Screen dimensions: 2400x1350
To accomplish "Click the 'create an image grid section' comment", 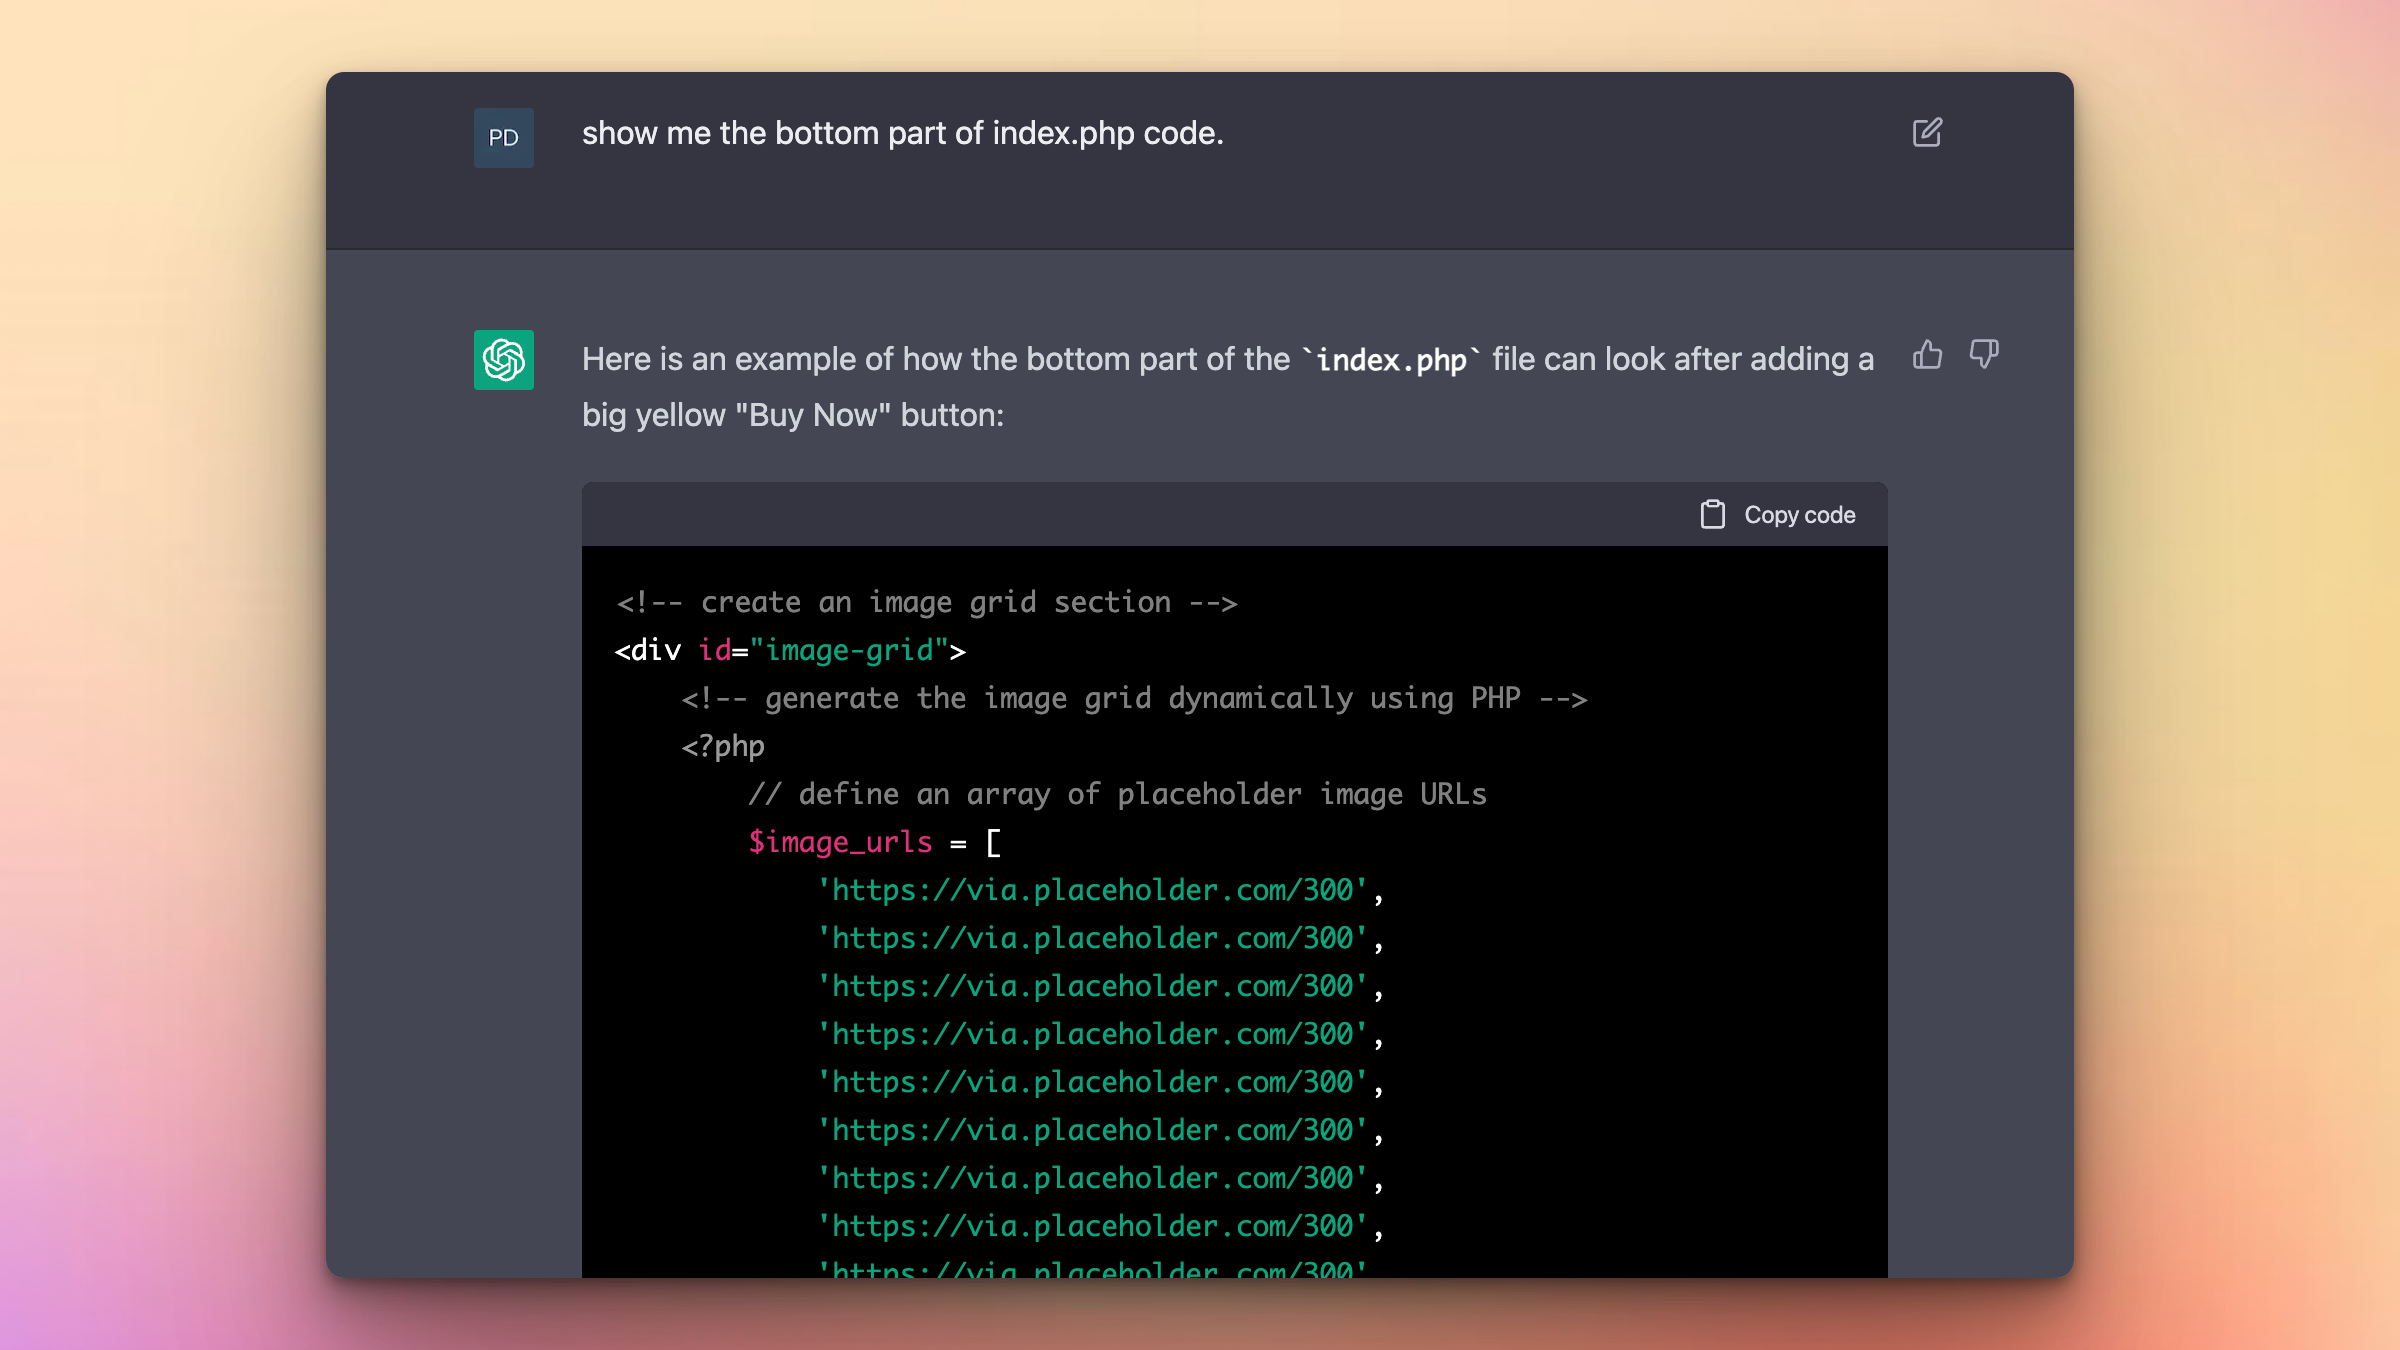I will (926, 603).
